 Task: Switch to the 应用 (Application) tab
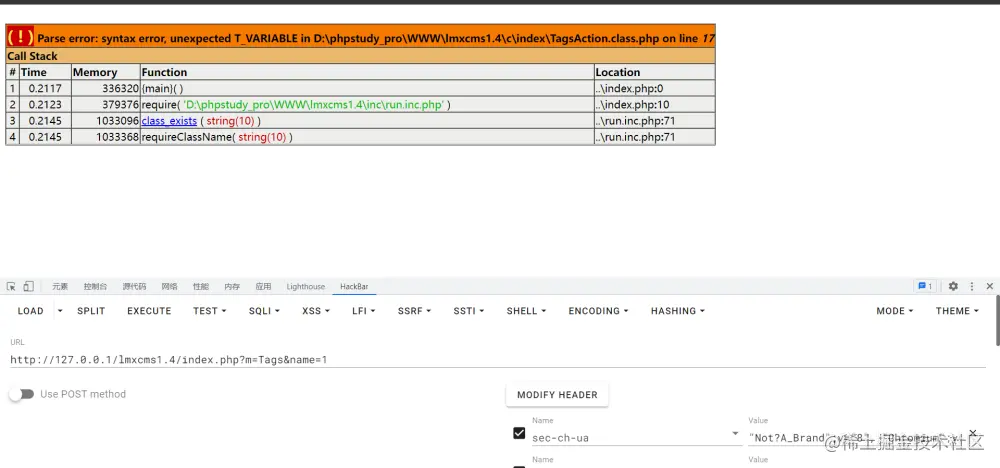tap(263, 287)
